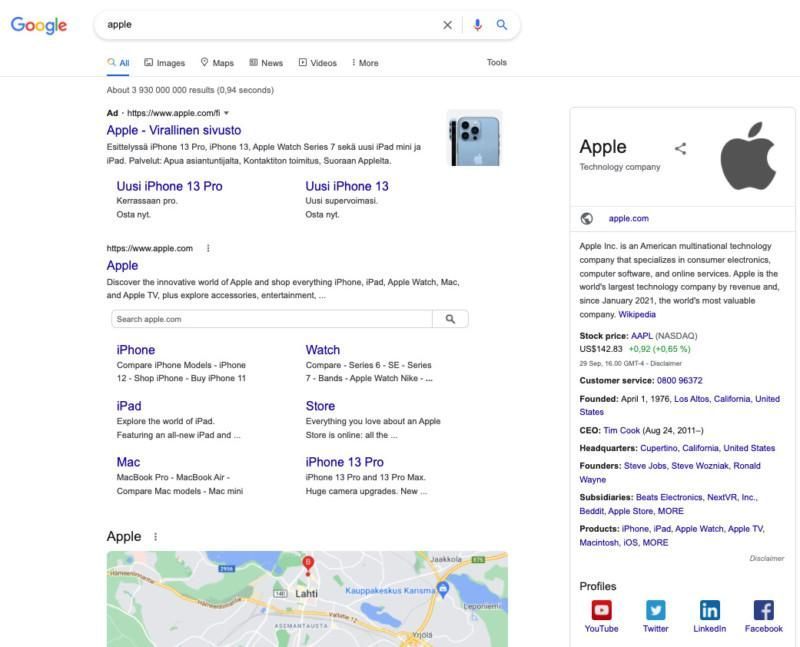
Task: Select the All results tab
Action: click(x=118, y=63)
